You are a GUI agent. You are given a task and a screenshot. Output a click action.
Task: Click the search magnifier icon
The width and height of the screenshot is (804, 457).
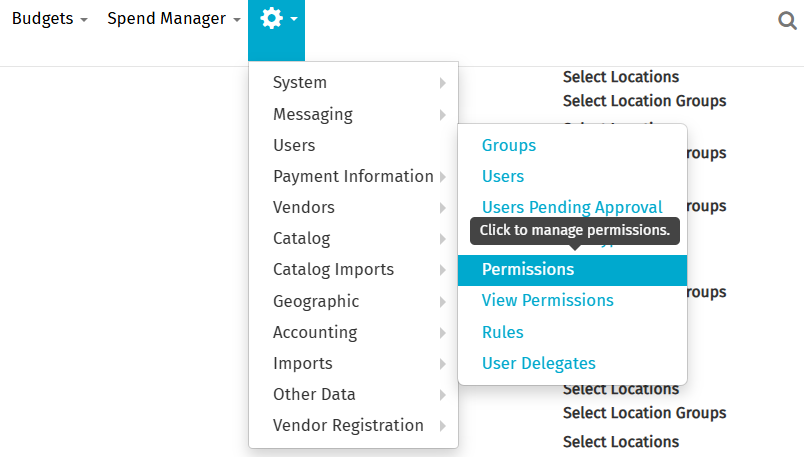787,21
